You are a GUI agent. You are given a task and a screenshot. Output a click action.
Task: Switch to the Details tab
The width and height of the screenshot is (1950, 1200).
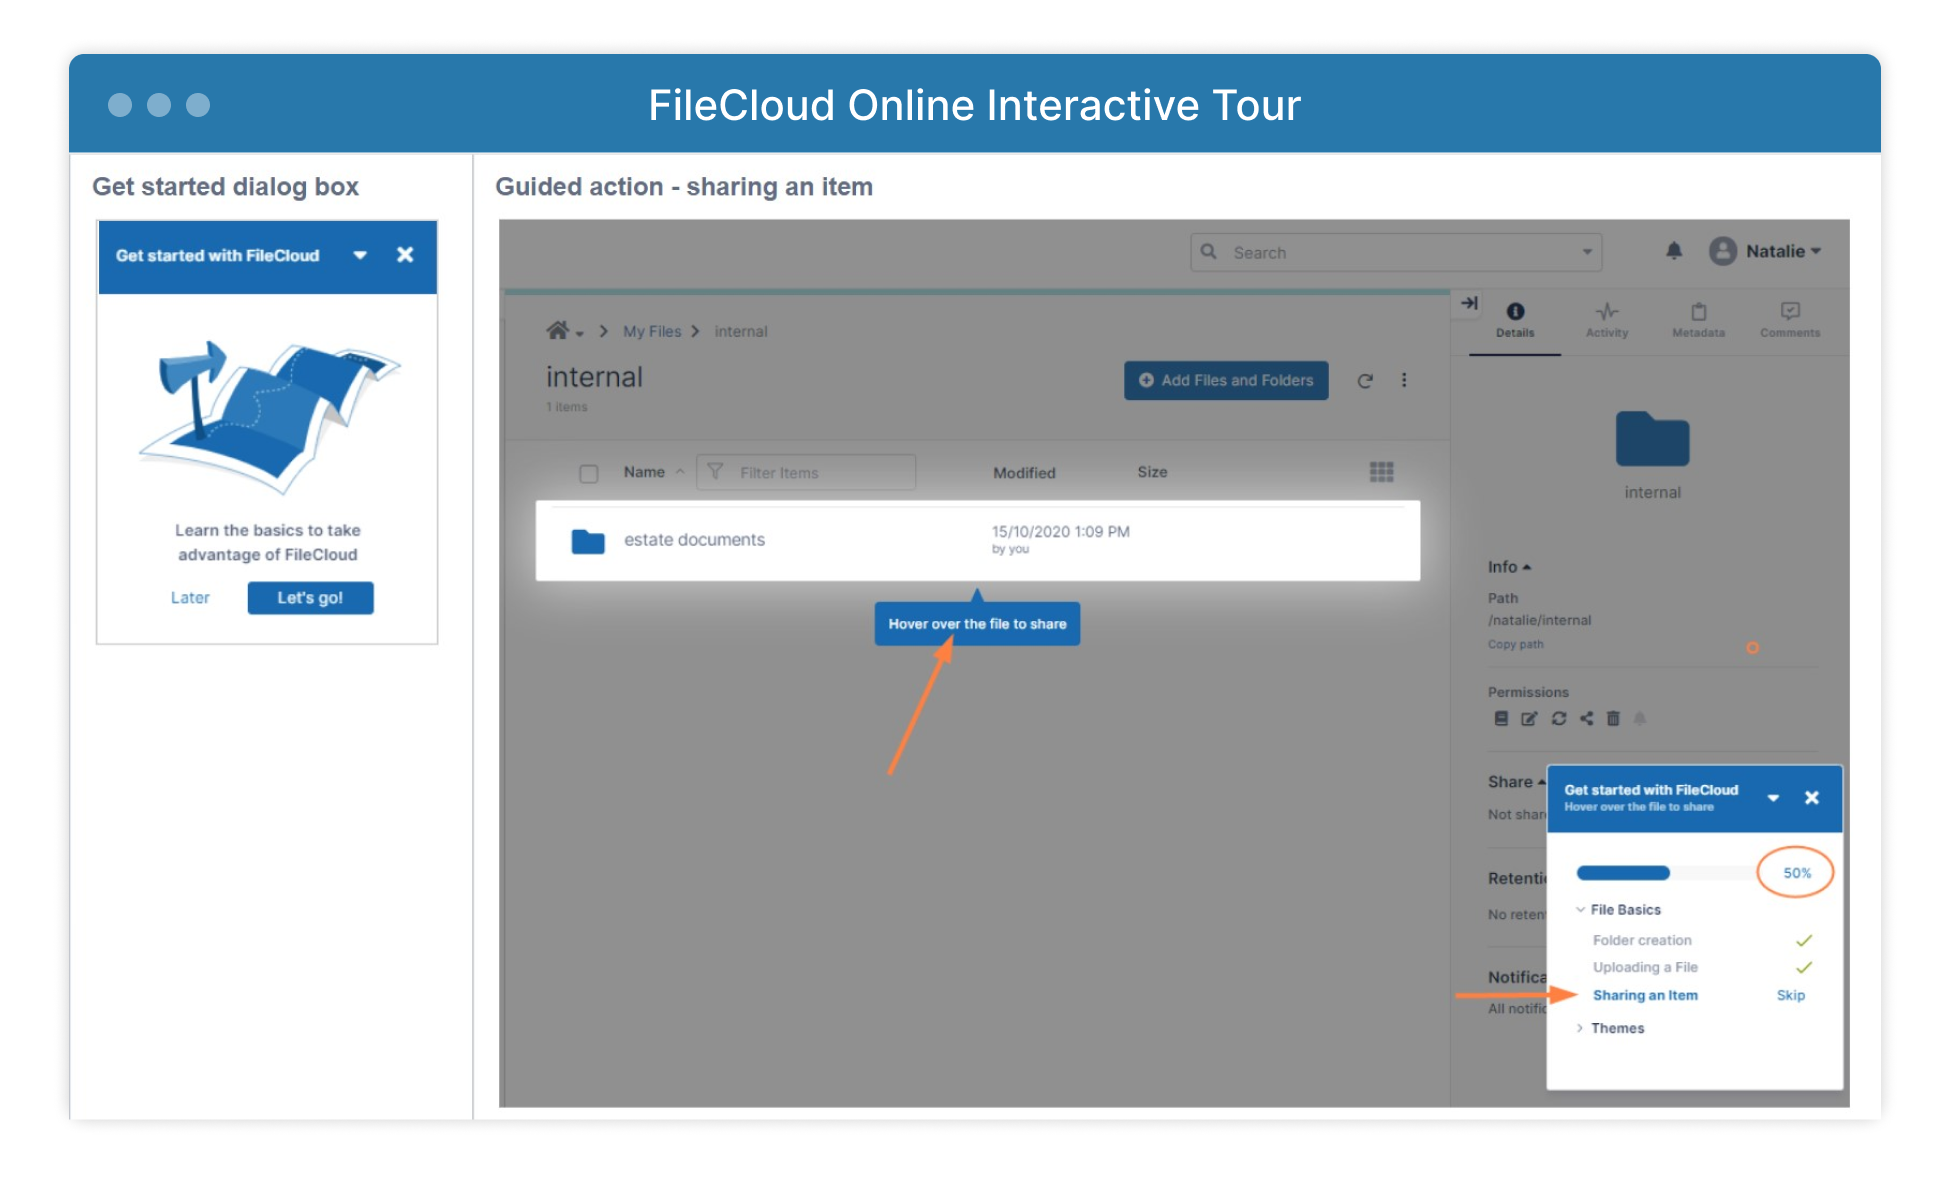[x=1515, y=320]
